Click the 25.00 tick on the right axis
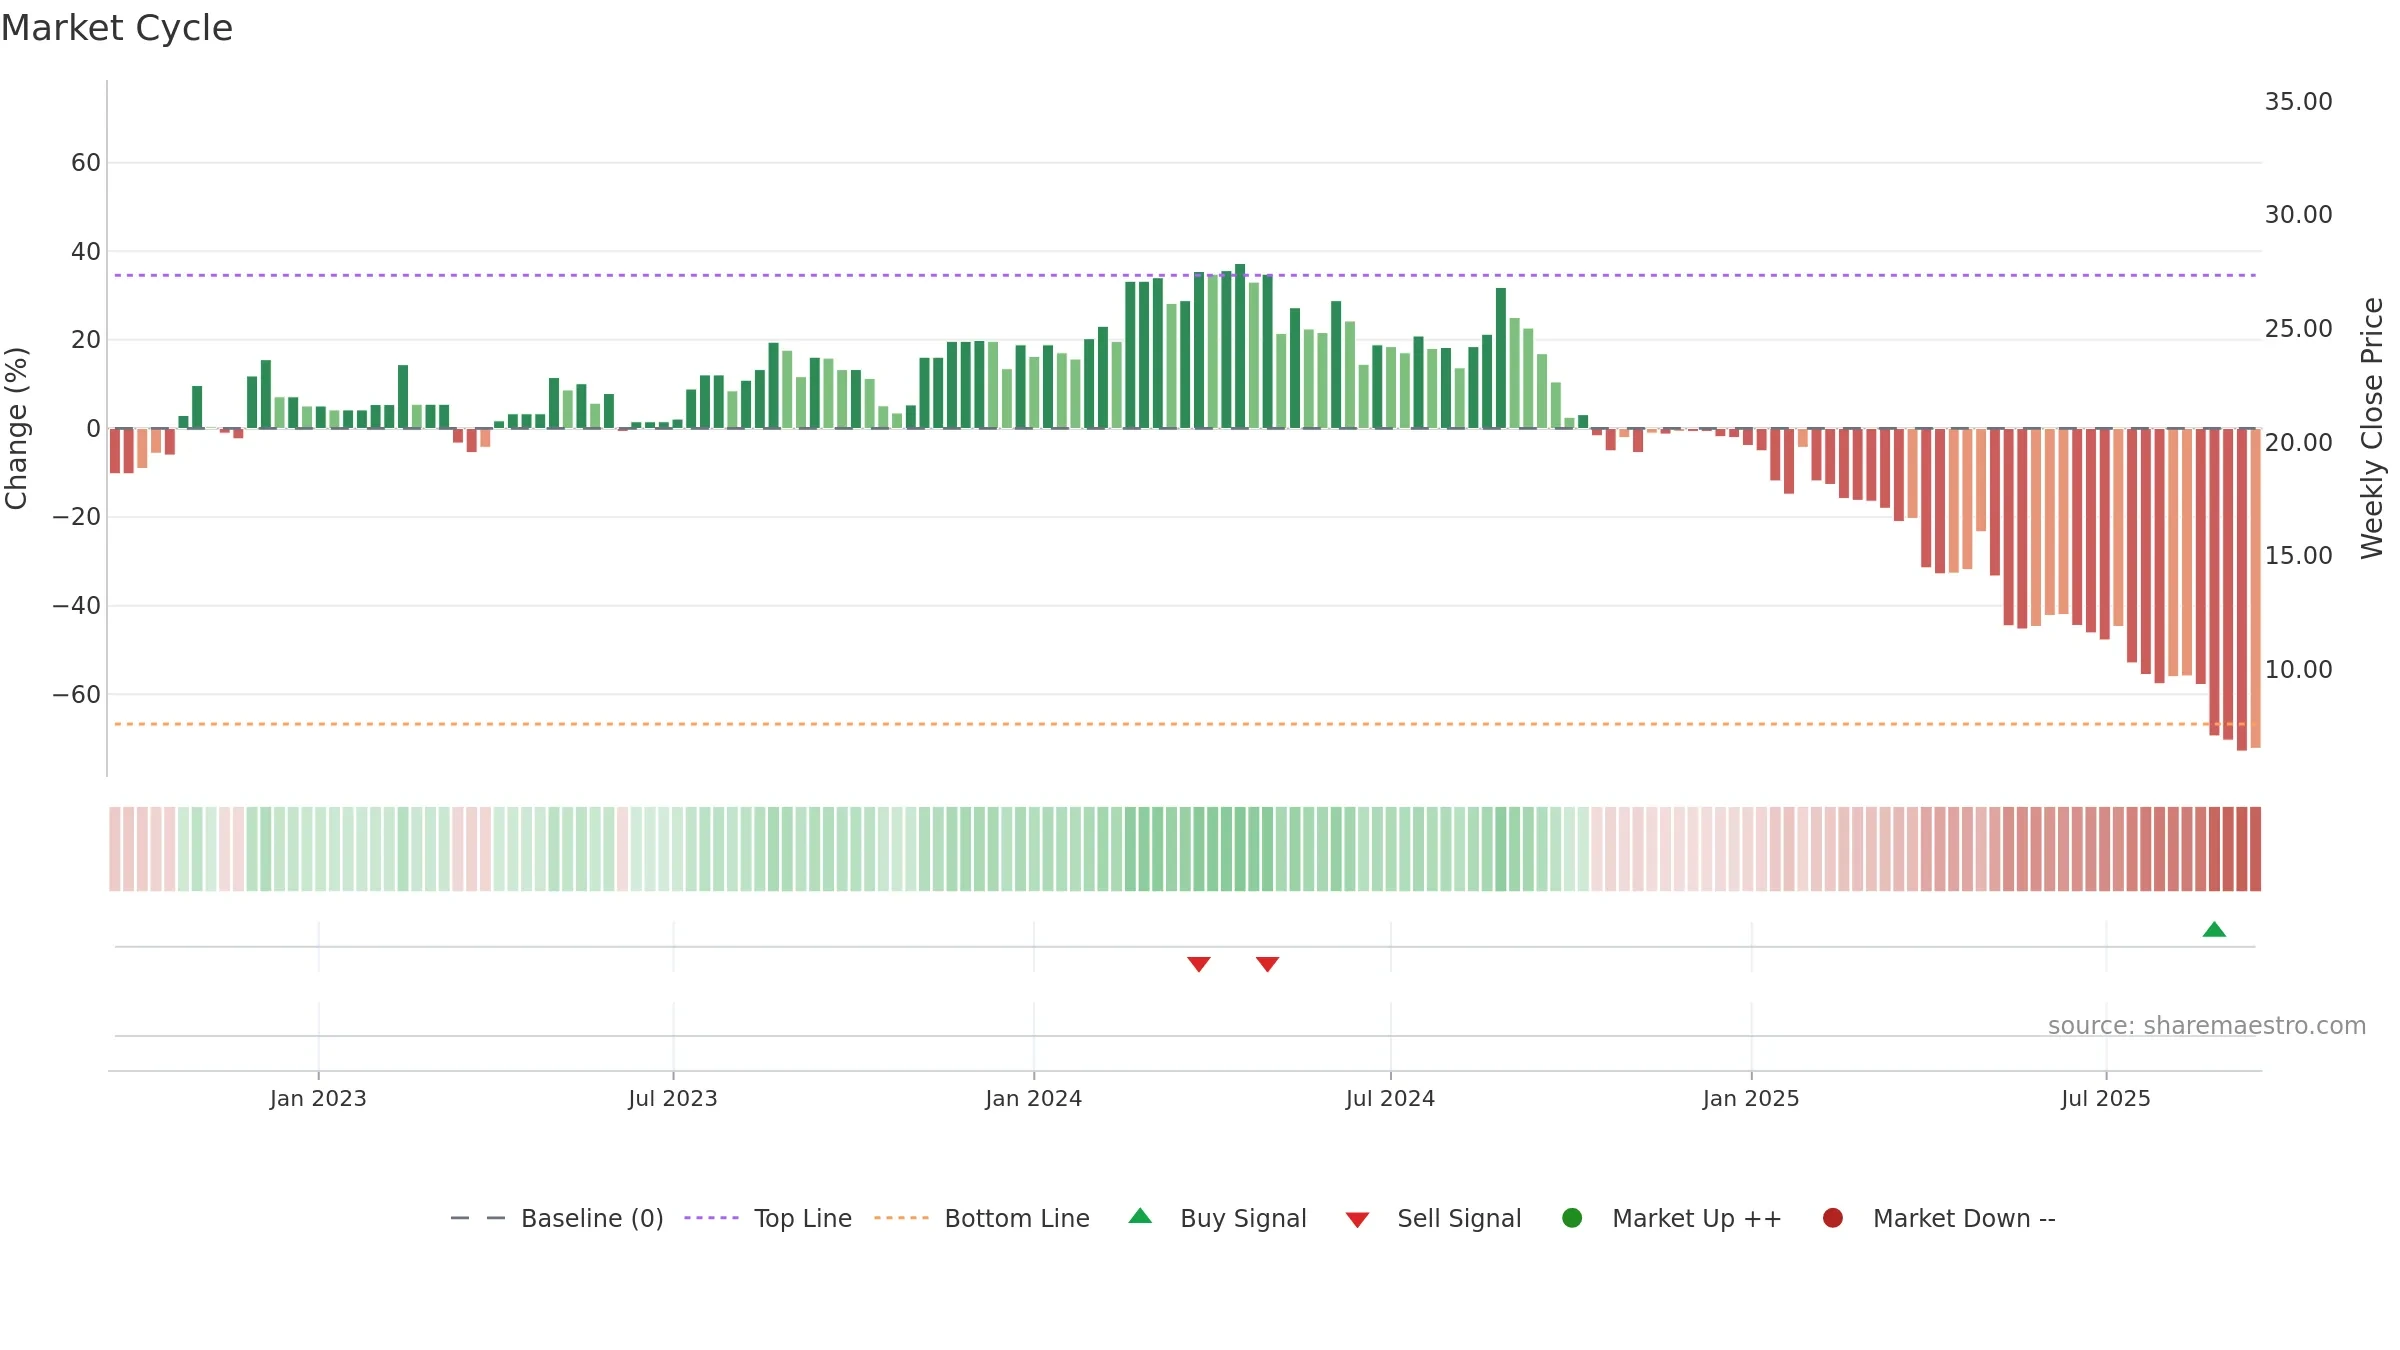Screen dimensions: 2400x1350 pyautogui.click(x=2298, y=329)
